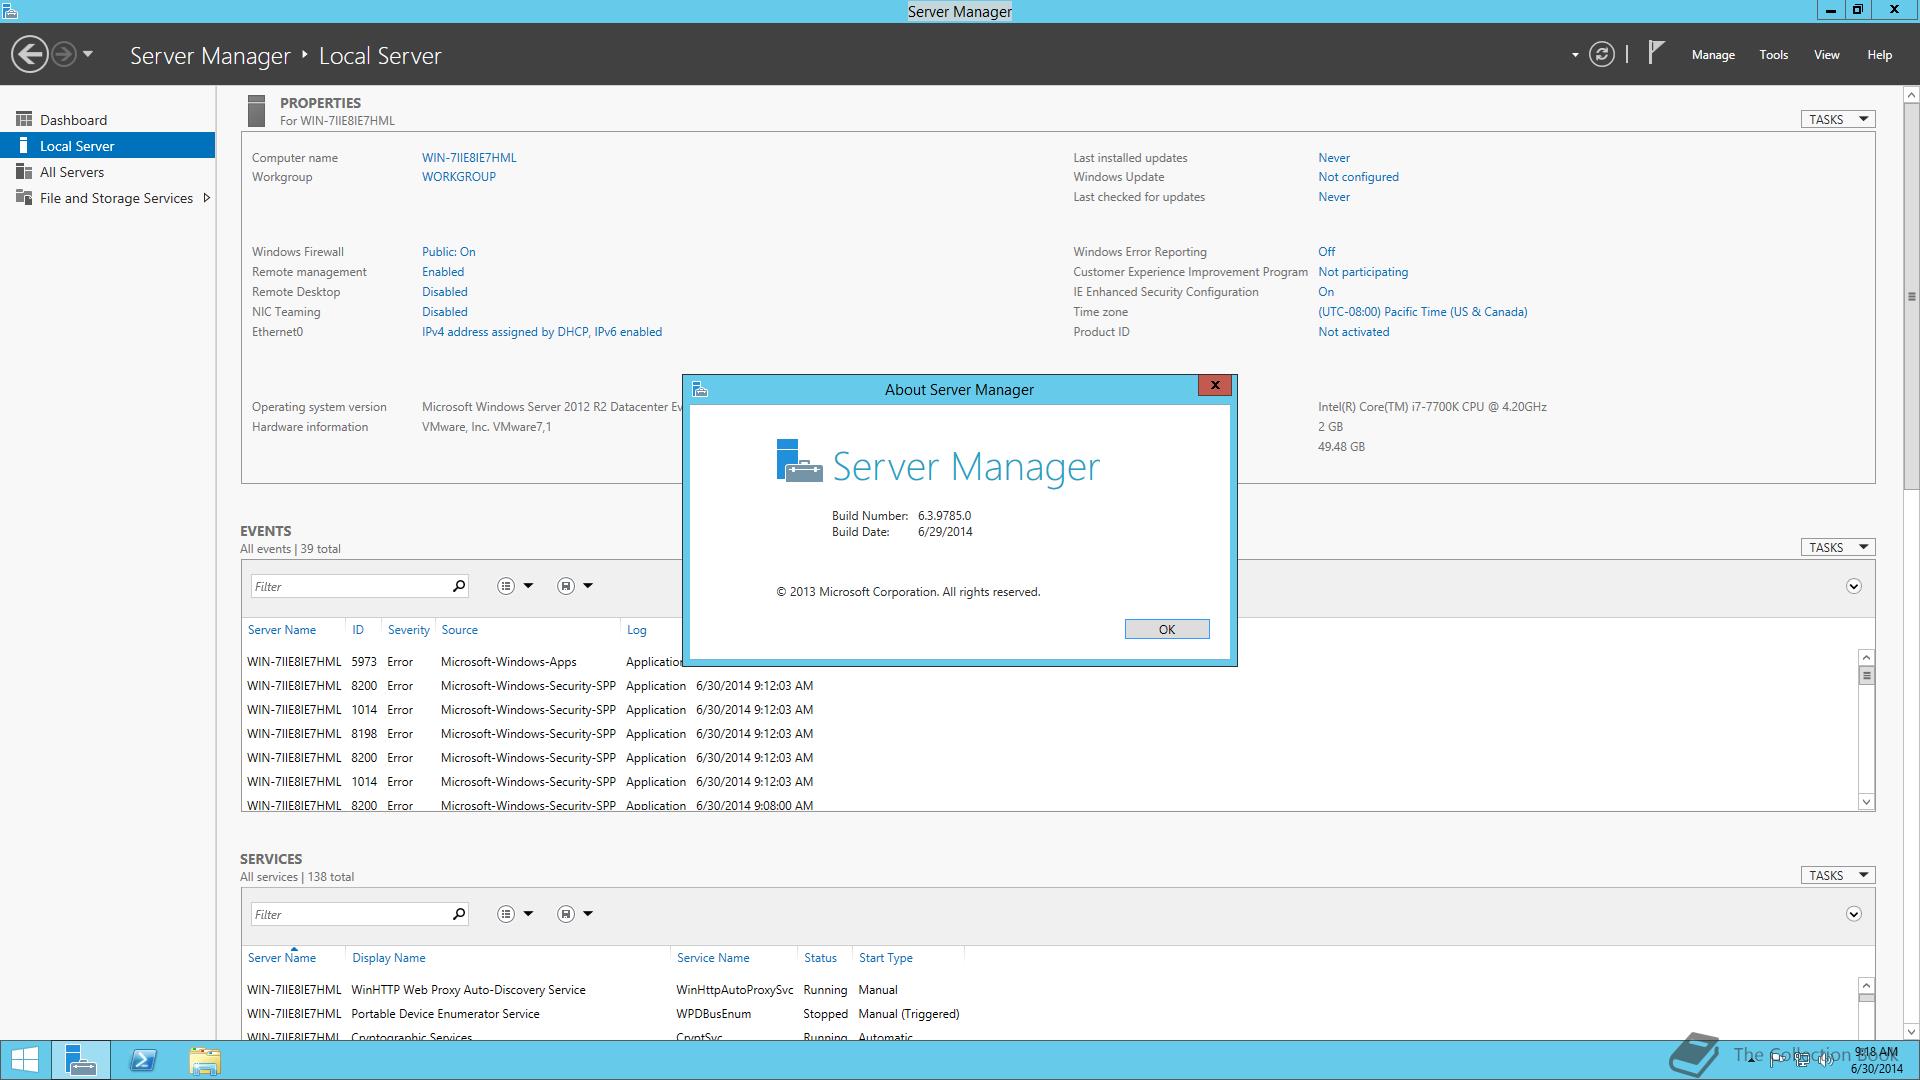Click the Services filter search magnifier icon
This screenshot has width=1920, height=1080.
pos(459,914)
